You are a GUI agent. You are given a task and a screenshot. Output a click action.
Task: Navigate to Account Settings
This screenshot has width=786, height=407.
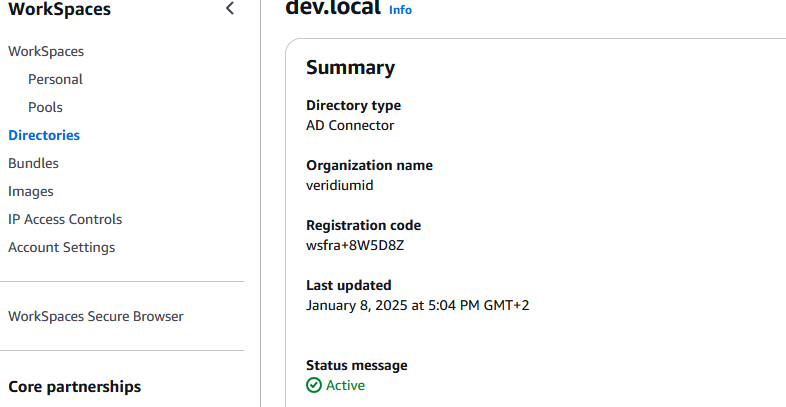61,247
